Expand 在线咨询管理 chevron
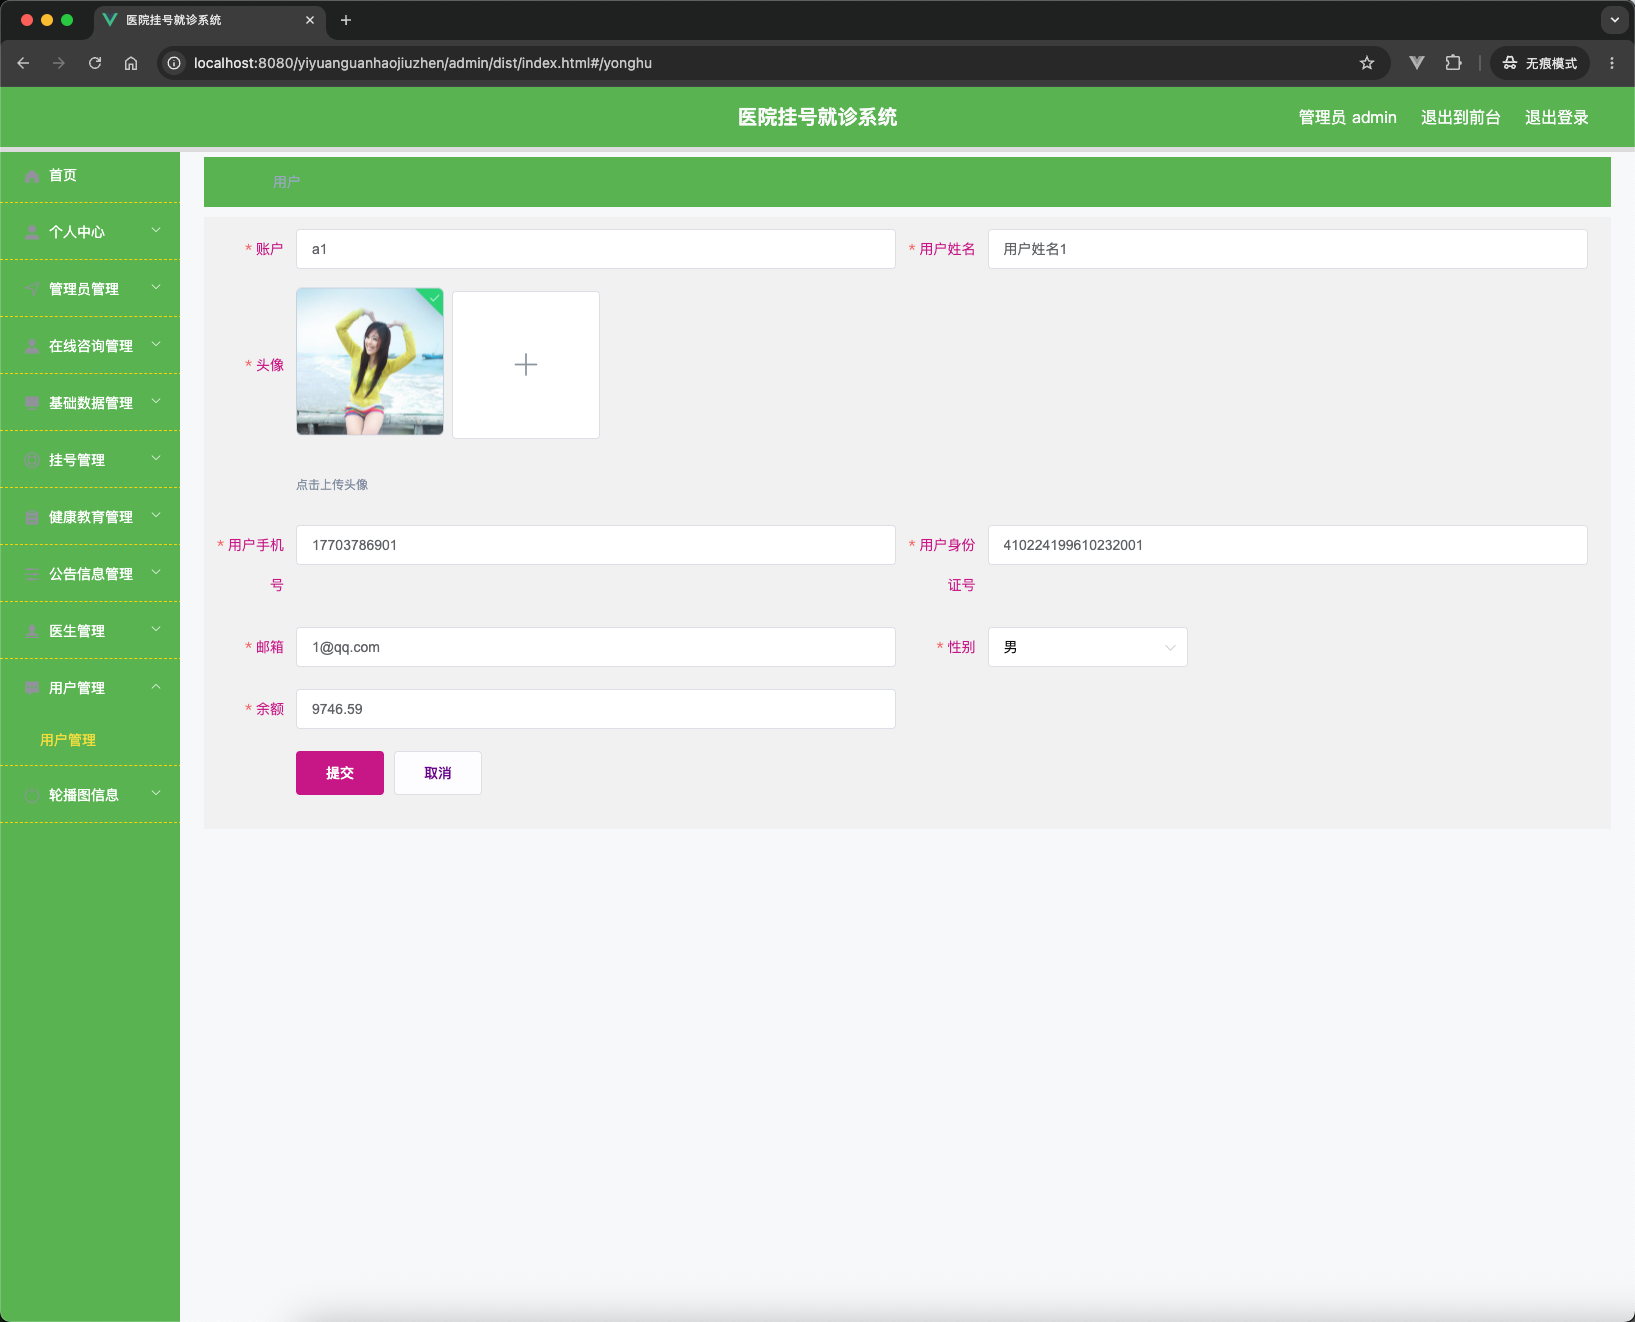The image size is (1635, 1322). point(156,344)
